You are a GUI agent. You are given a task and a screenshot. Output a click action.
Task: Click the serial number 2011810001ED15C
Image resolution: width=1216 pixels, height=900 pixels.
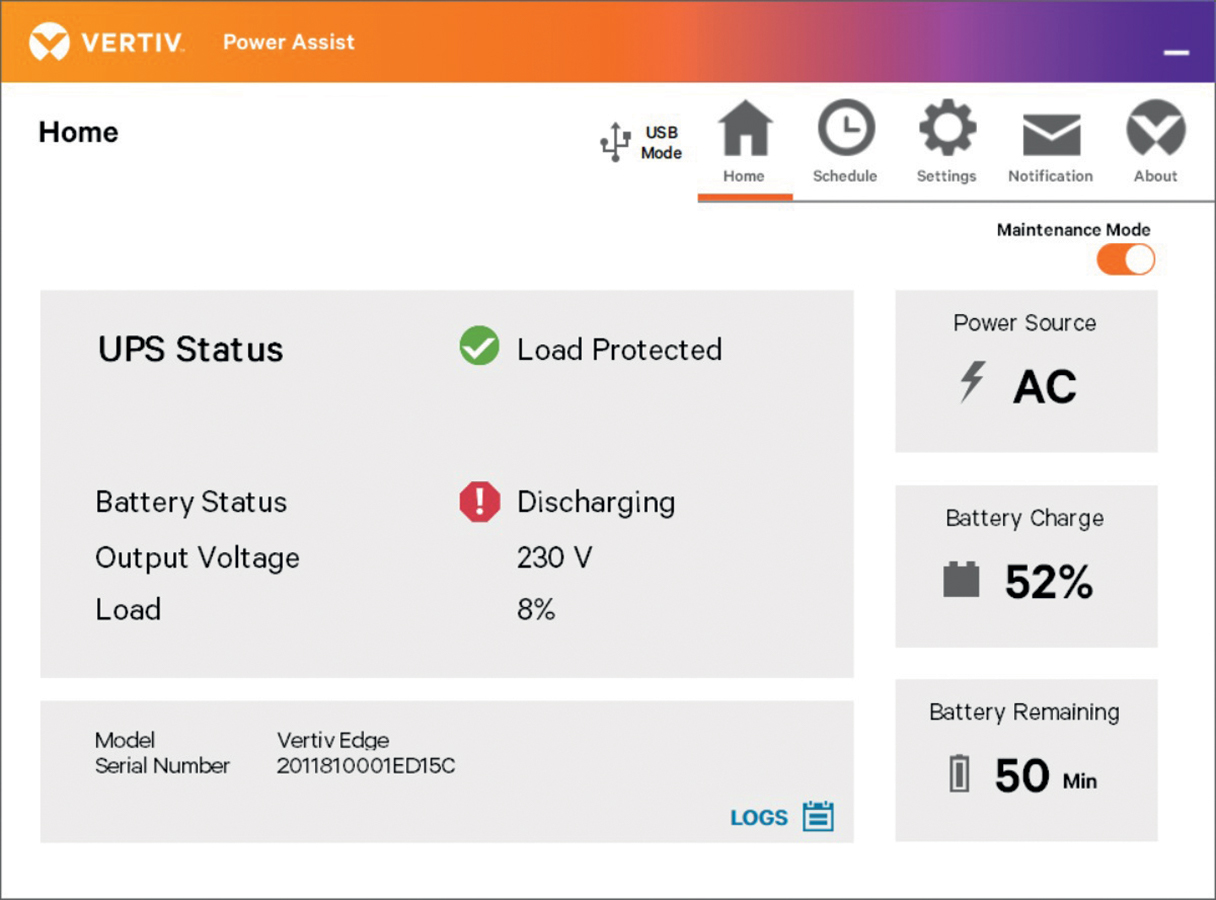[x=365, y=766]
